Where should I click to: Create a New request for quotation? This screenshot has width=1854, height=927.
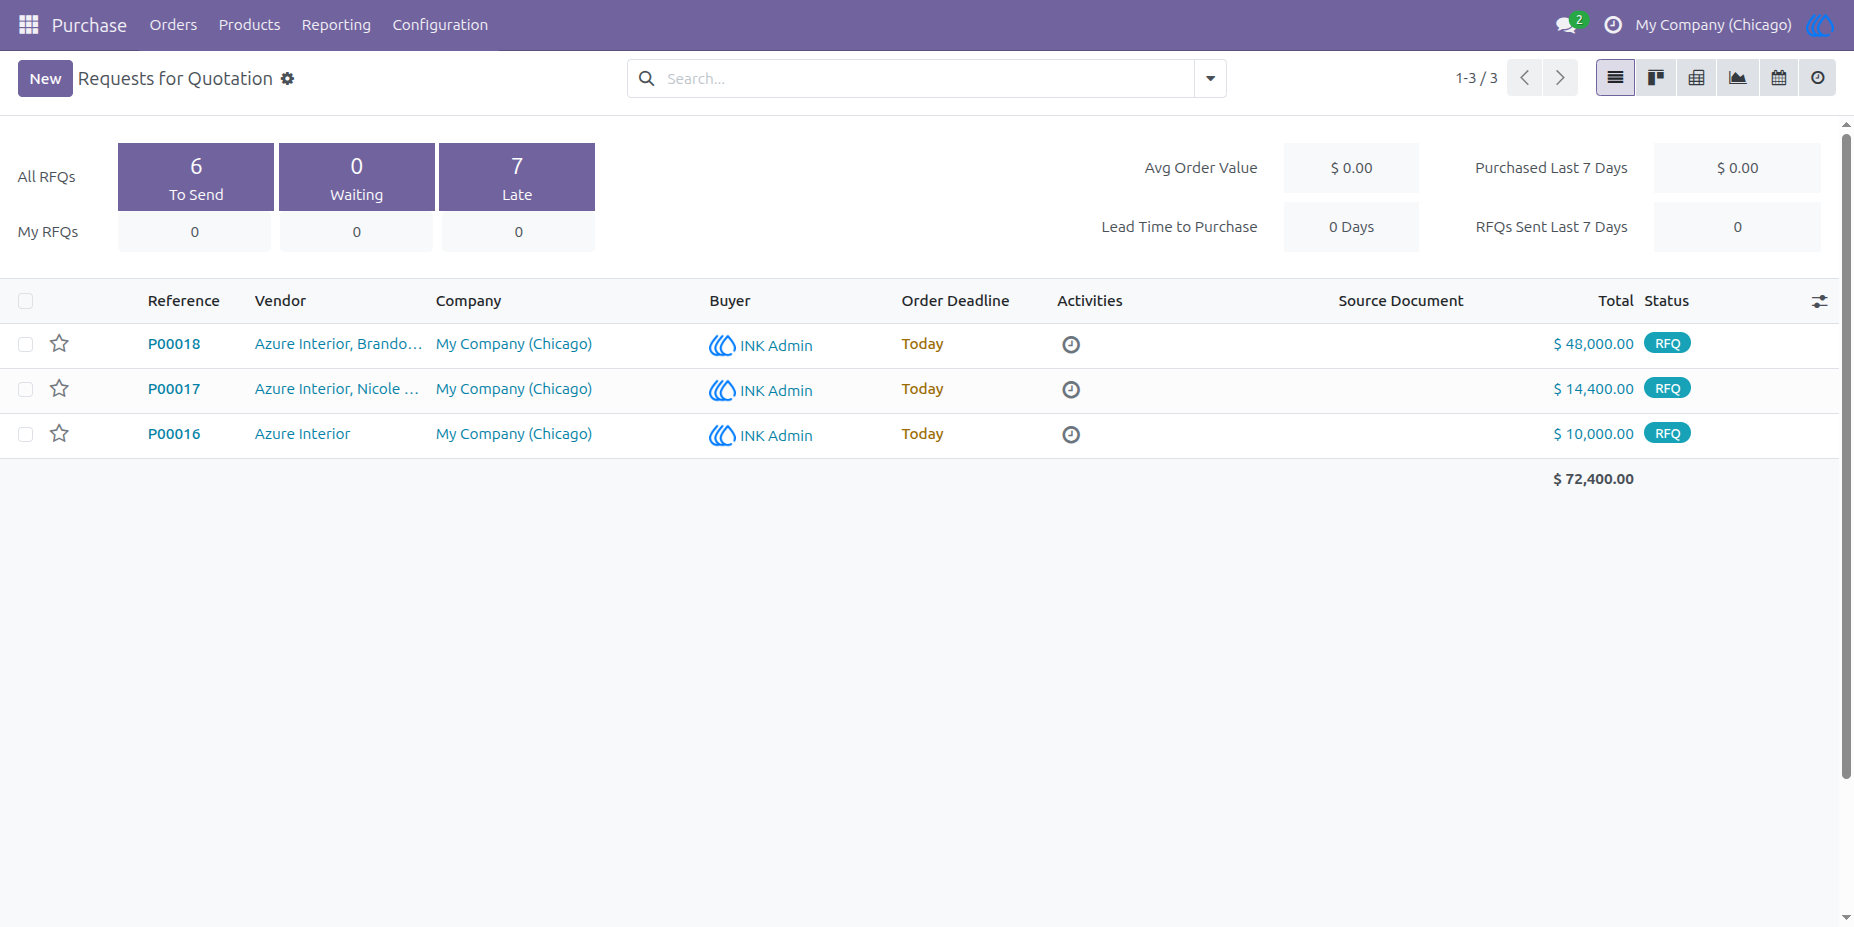[45, 79]
